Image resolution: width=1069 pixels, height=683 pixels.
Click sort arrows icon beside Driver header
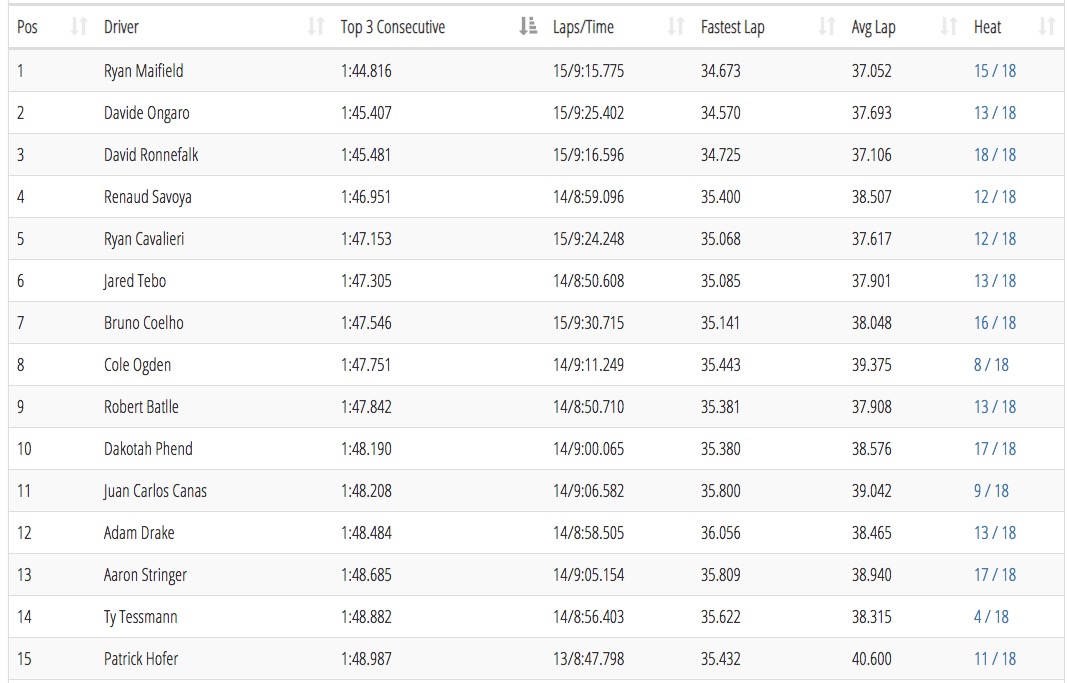(316, 27)
